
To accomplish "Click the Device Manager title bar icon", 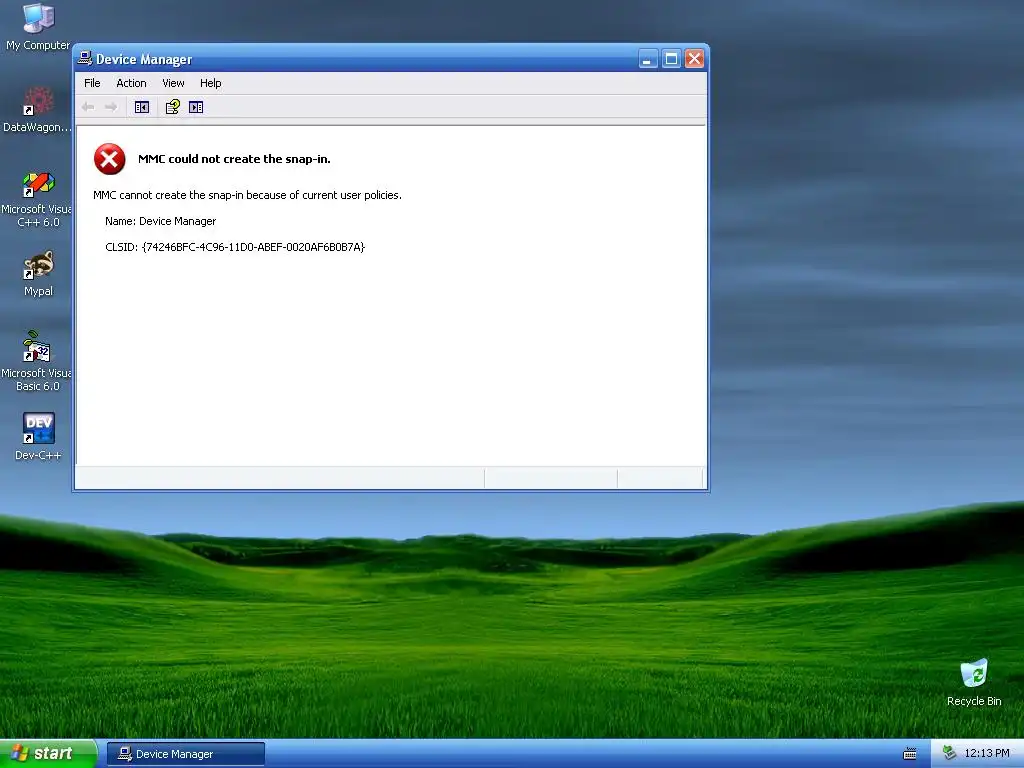I will click(x=85, y=59).
